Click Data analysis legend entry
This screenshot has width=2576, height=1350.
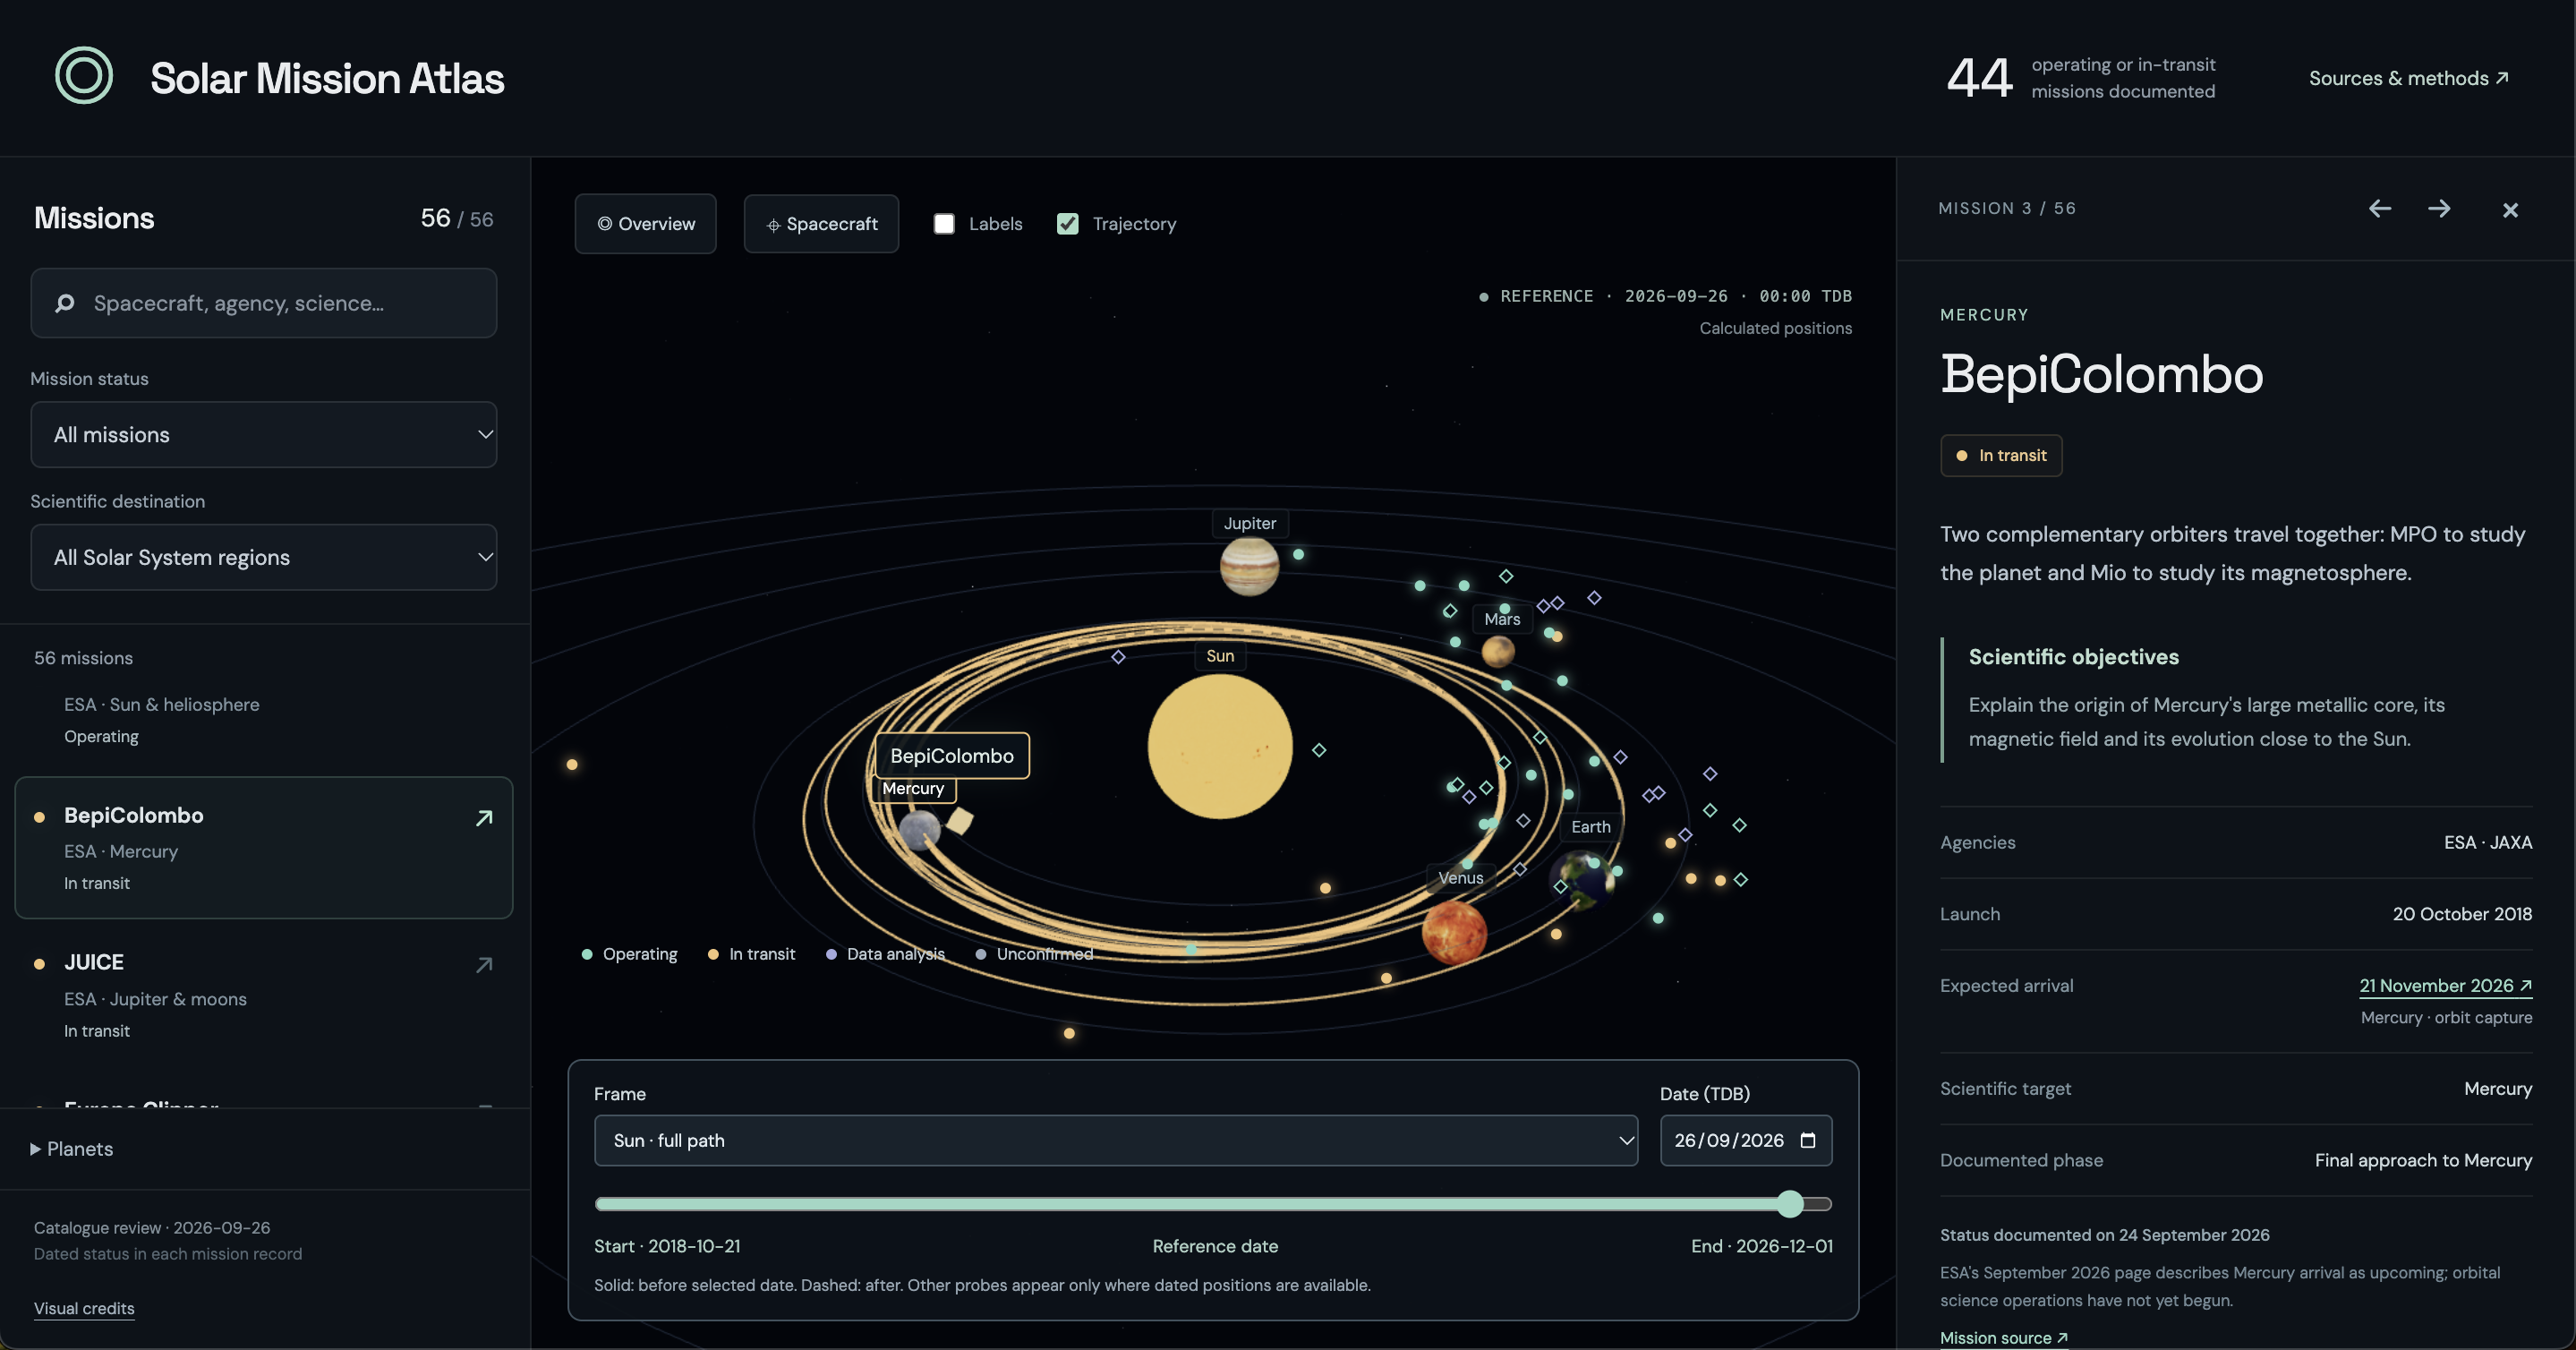[885, 954]
